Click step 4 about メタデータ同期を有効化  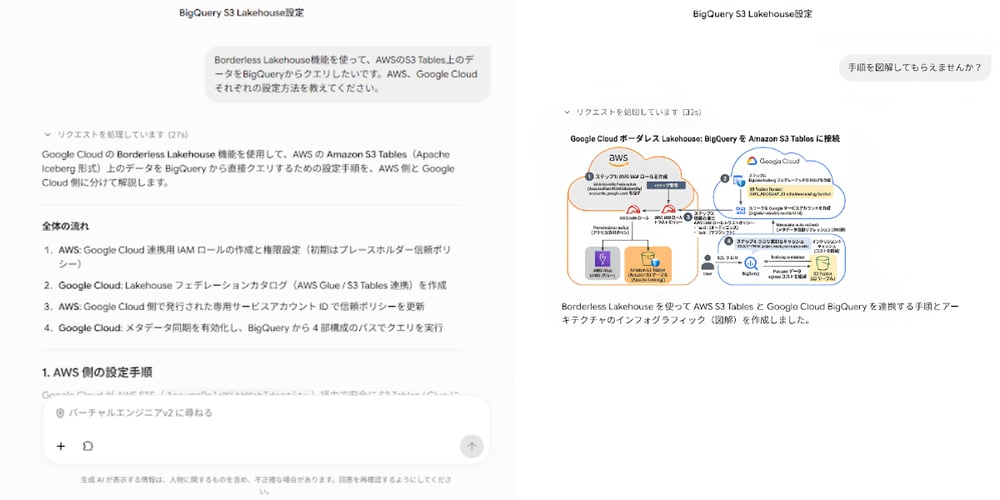click(x=244, y=328)
